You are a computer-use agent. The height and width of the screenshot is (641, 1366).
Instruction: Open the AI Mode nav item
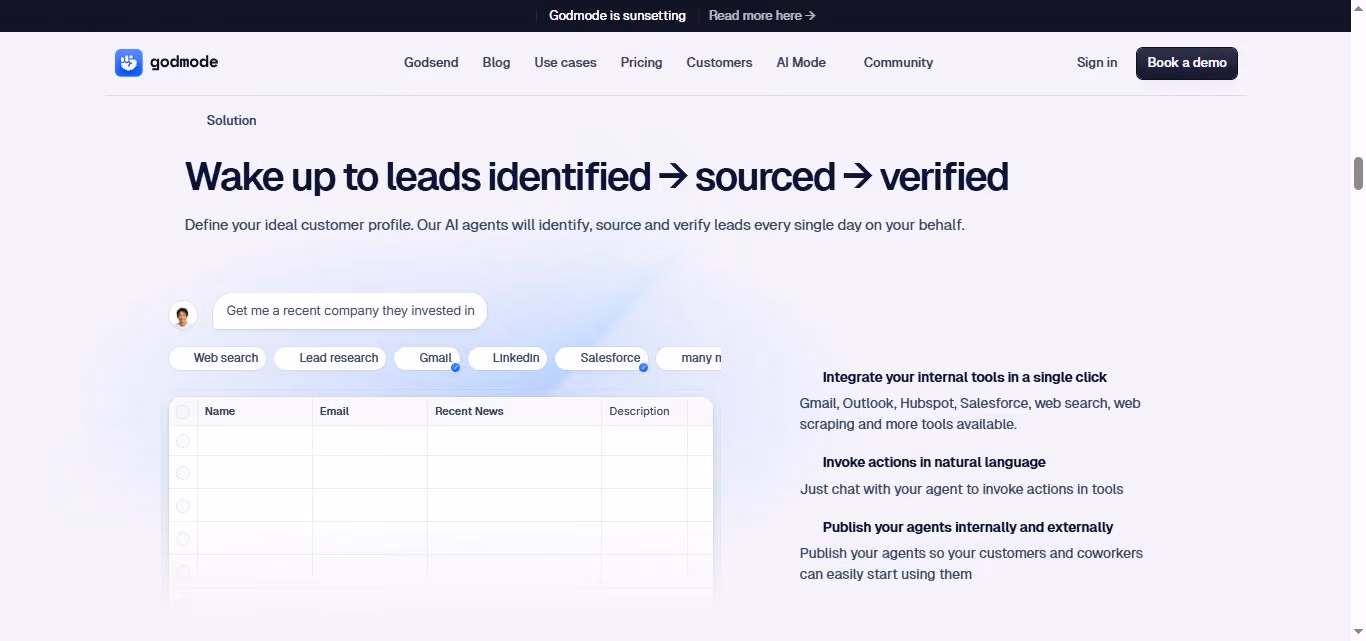[x=801, y=62]
